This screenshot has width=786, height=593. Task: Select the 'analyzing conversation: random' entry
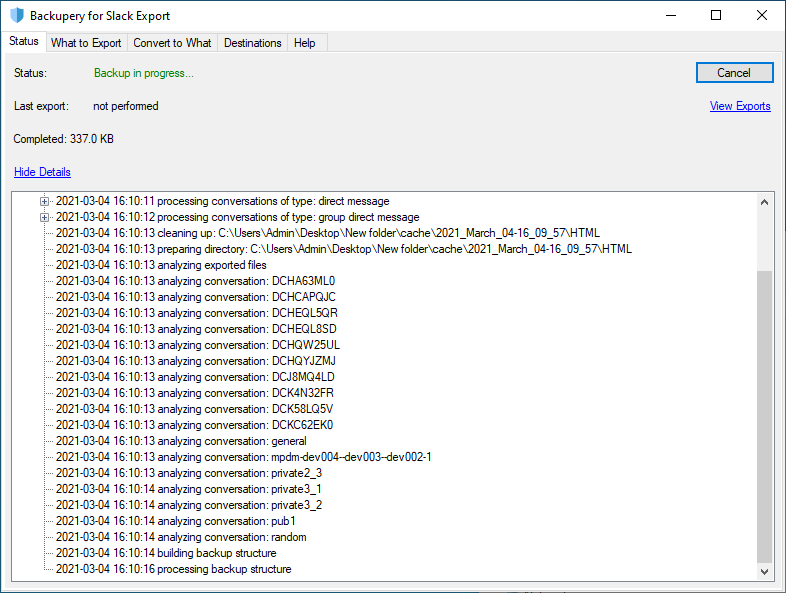pos(181,537)
